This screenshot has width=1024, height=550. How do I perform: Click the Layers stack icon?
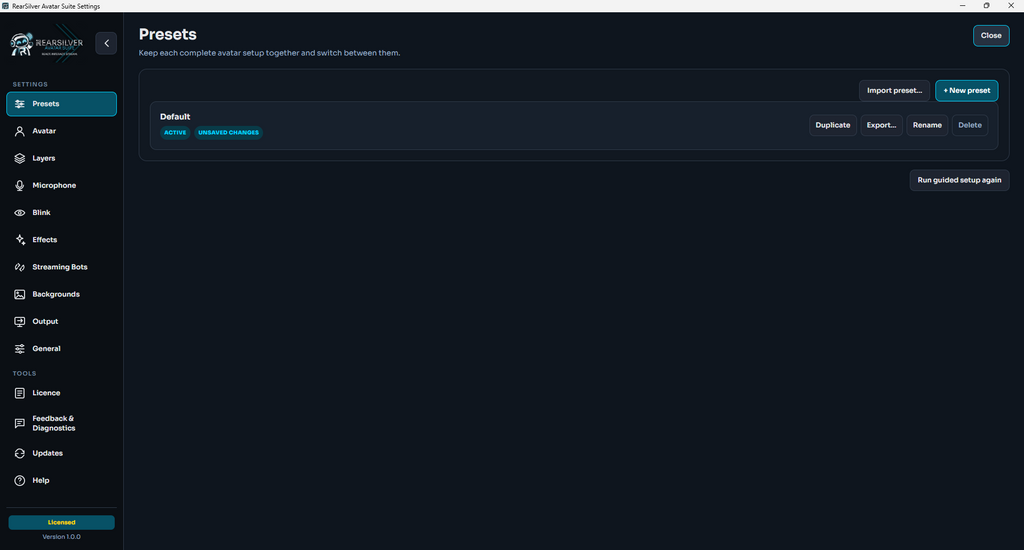click(x=20, y=159)
